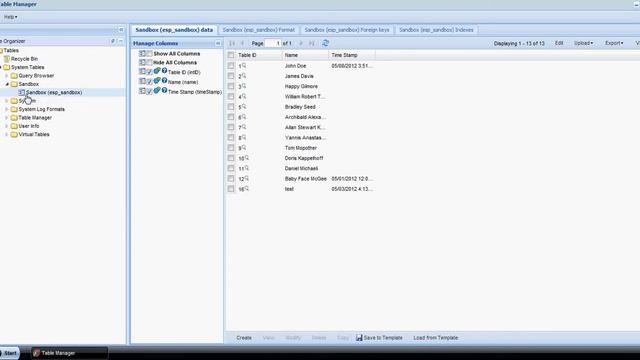Open the magnifier icon for row 1
The height and width of the screenshot is (360, 640).
pyautogui.click(x=244, y=65)
